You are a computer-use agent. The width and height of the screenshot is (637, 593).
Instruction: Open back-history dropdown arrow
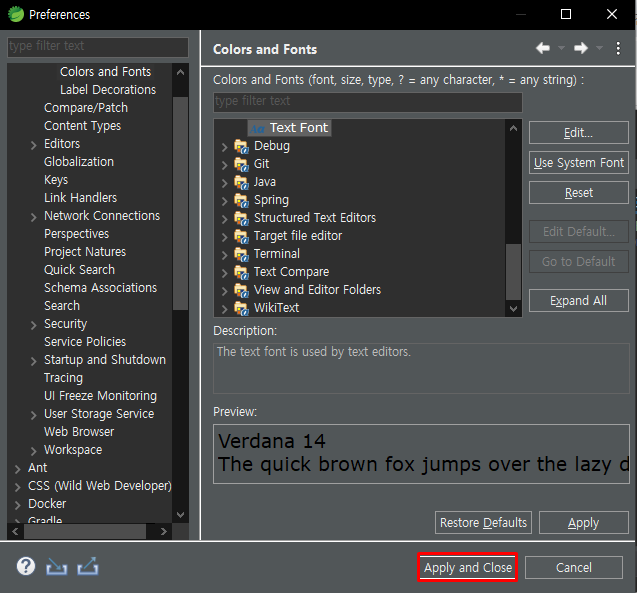point(561,48)
